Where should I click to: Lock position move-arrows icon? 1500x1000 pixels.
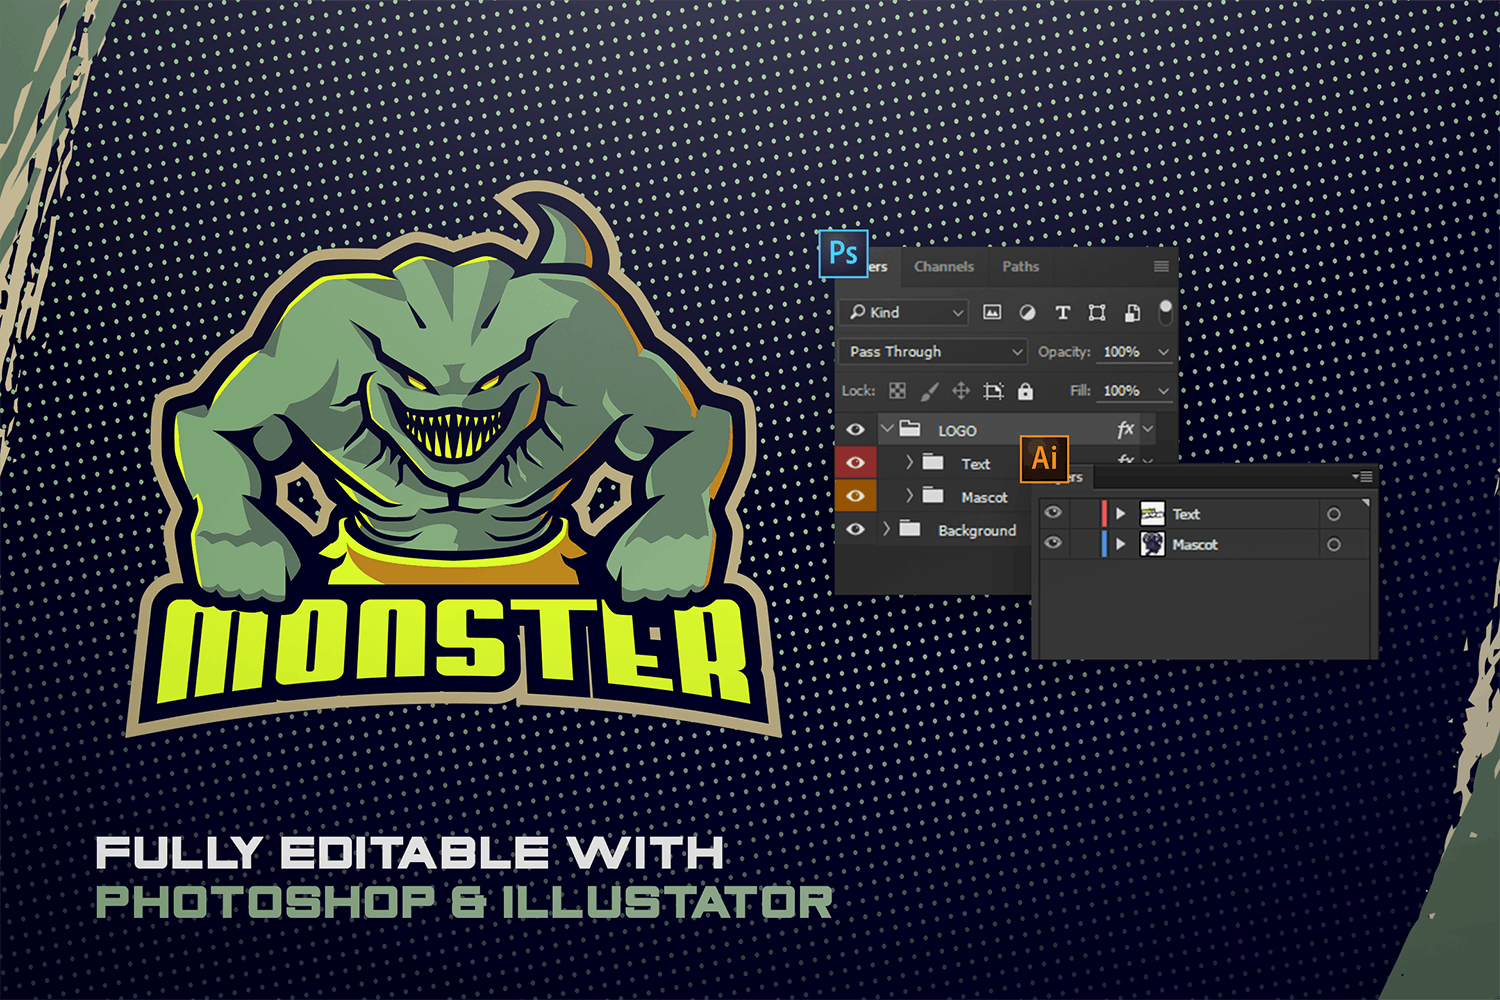coord(961,391)
